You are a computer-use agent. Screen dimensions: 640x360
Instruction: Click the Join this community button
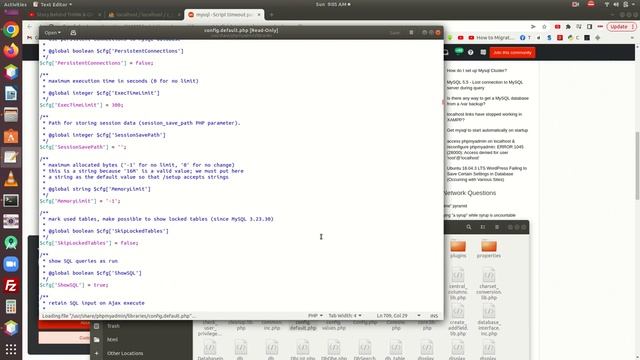click(x=512, y=52)
